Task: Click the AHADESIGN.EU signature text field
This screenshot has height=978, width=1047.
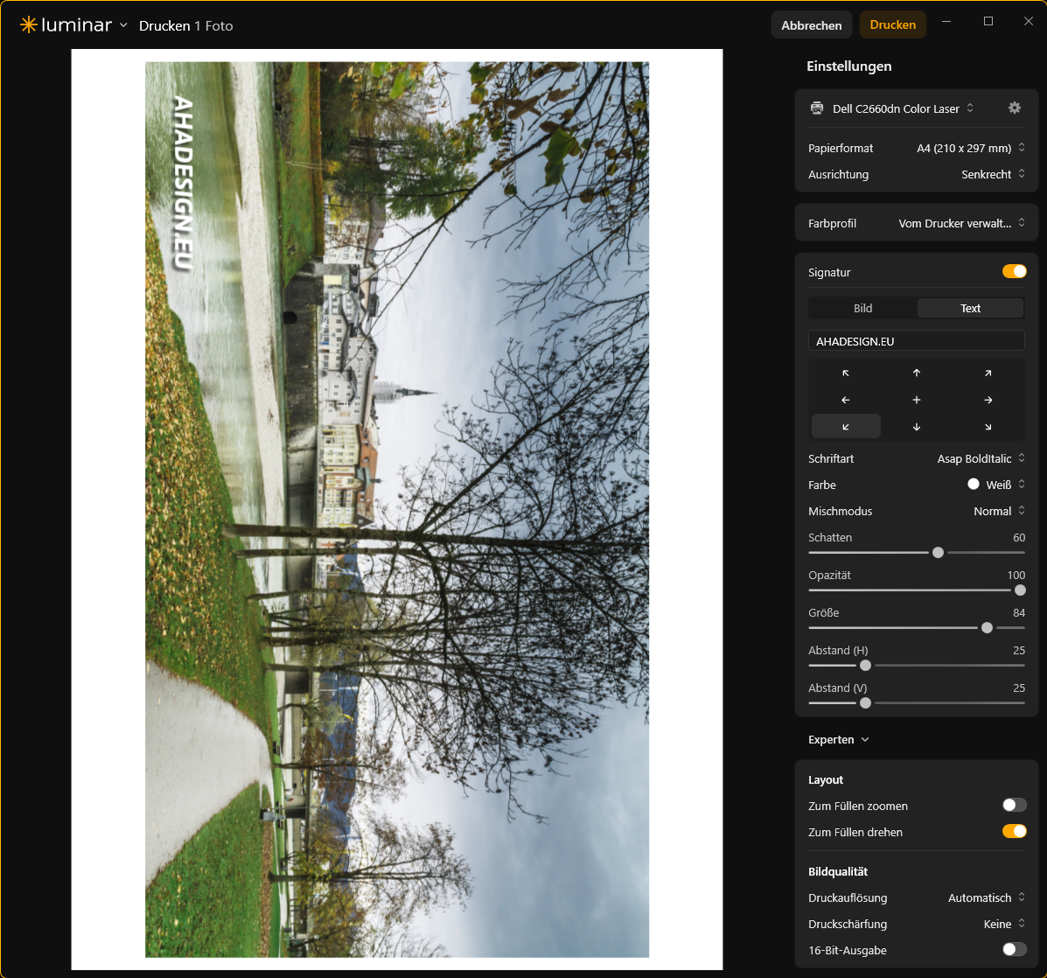Action: [x=916, y=341]
